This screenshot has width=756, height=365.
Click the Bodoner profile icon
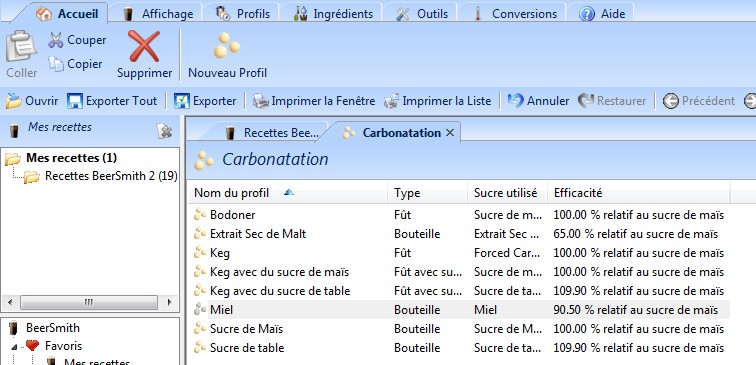(200, 215)
